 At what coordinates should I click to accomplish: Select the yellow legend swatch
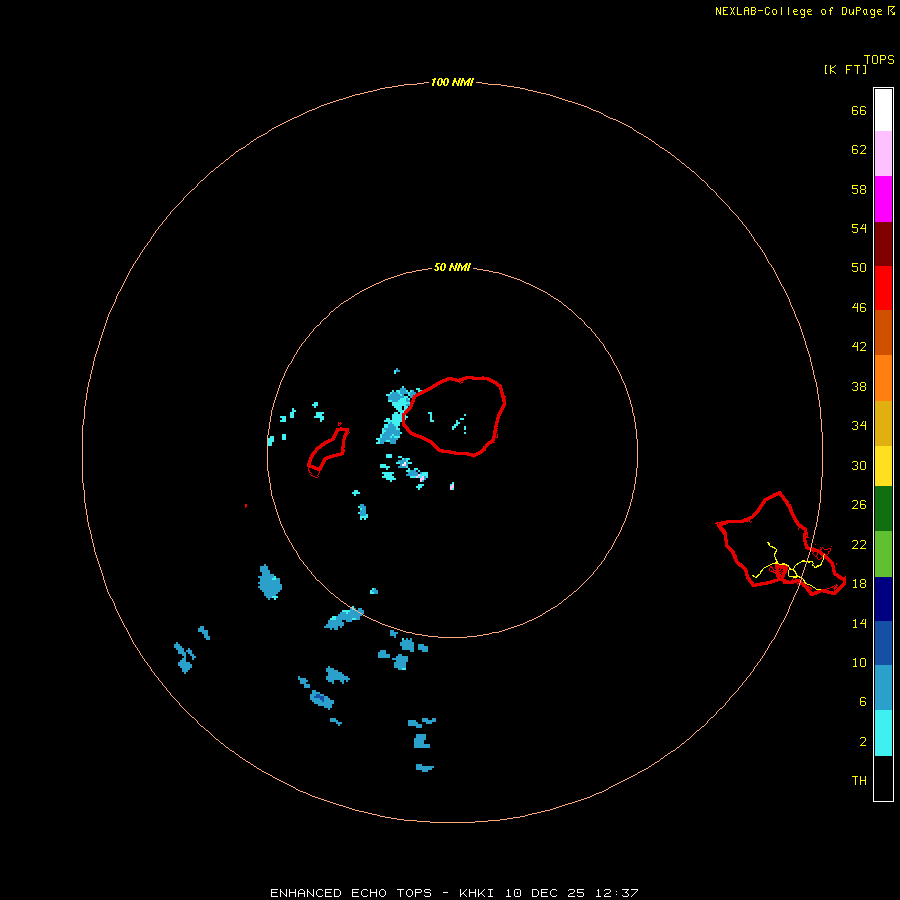[883, 465]
